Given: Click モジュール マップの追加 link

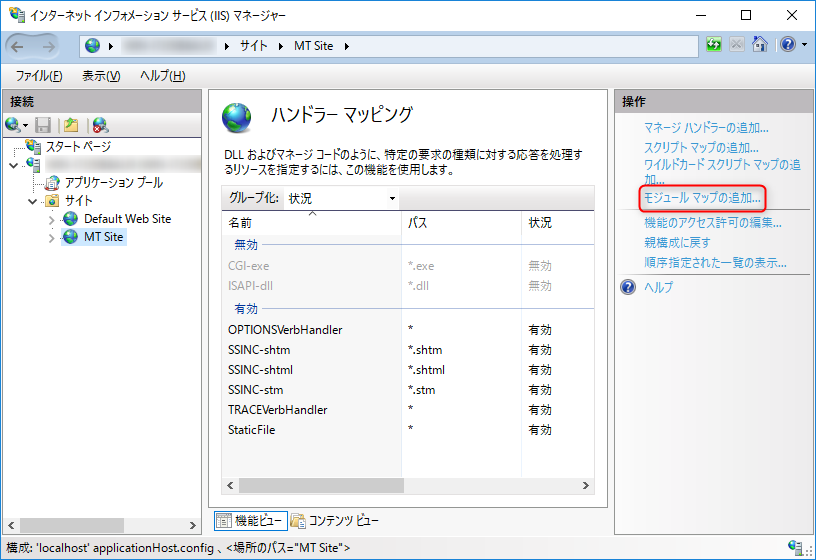Looking at the screenshot, I should [702, 198].
